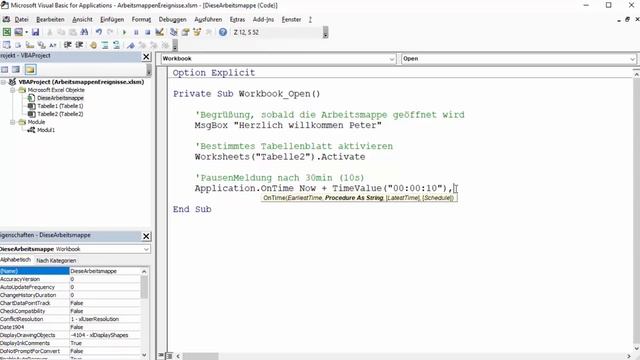Click the ConflictResolution property value

click(105, 319)
